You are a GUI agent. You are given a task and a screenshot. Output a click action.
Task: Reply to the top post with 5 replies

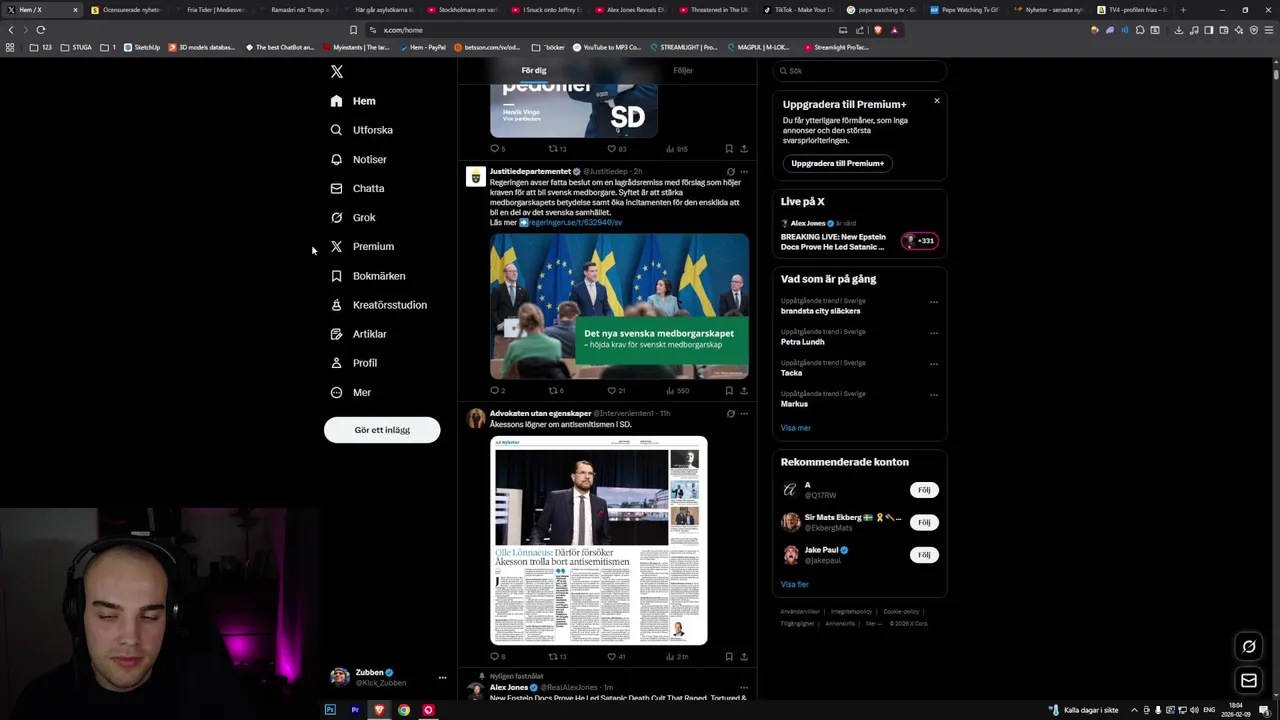pyautogui.click(x=497, y=149)
